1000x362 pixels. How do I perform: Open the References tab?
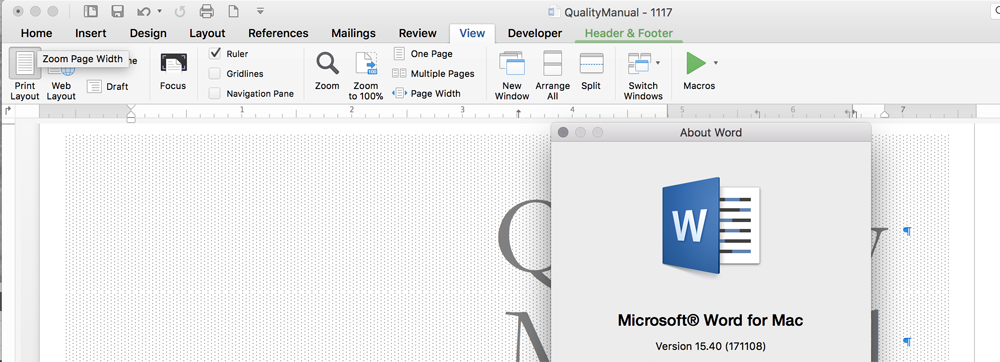coord(278,33)
